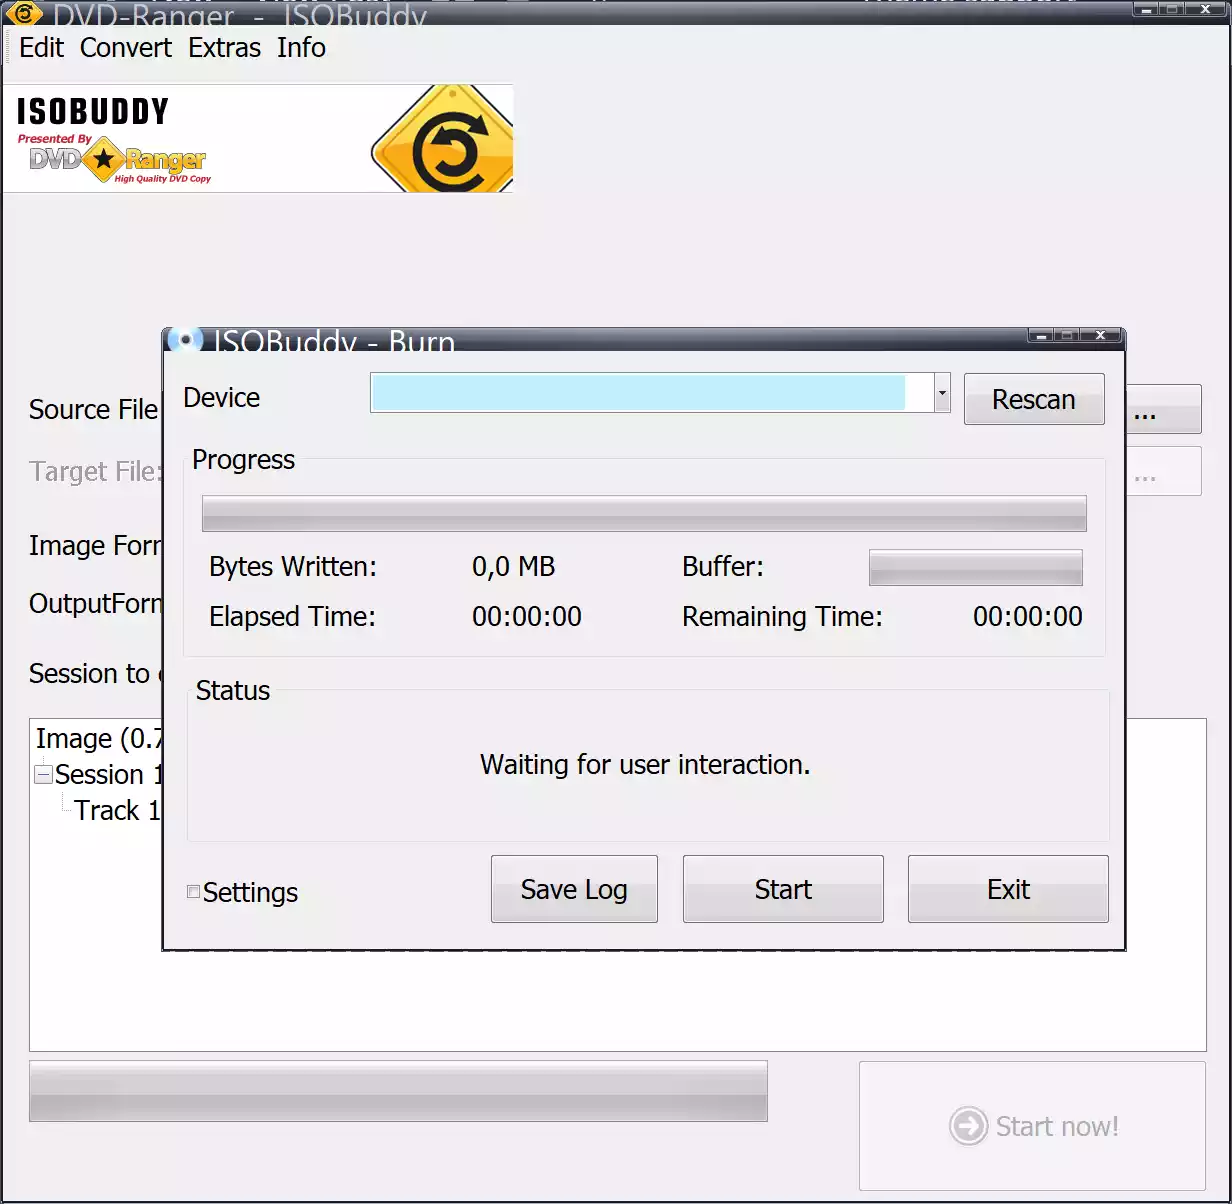This screenshot has height=1204, width=1232.
Task: Collapse the Session 1 tree node
Action: click(x=42, y=774)
